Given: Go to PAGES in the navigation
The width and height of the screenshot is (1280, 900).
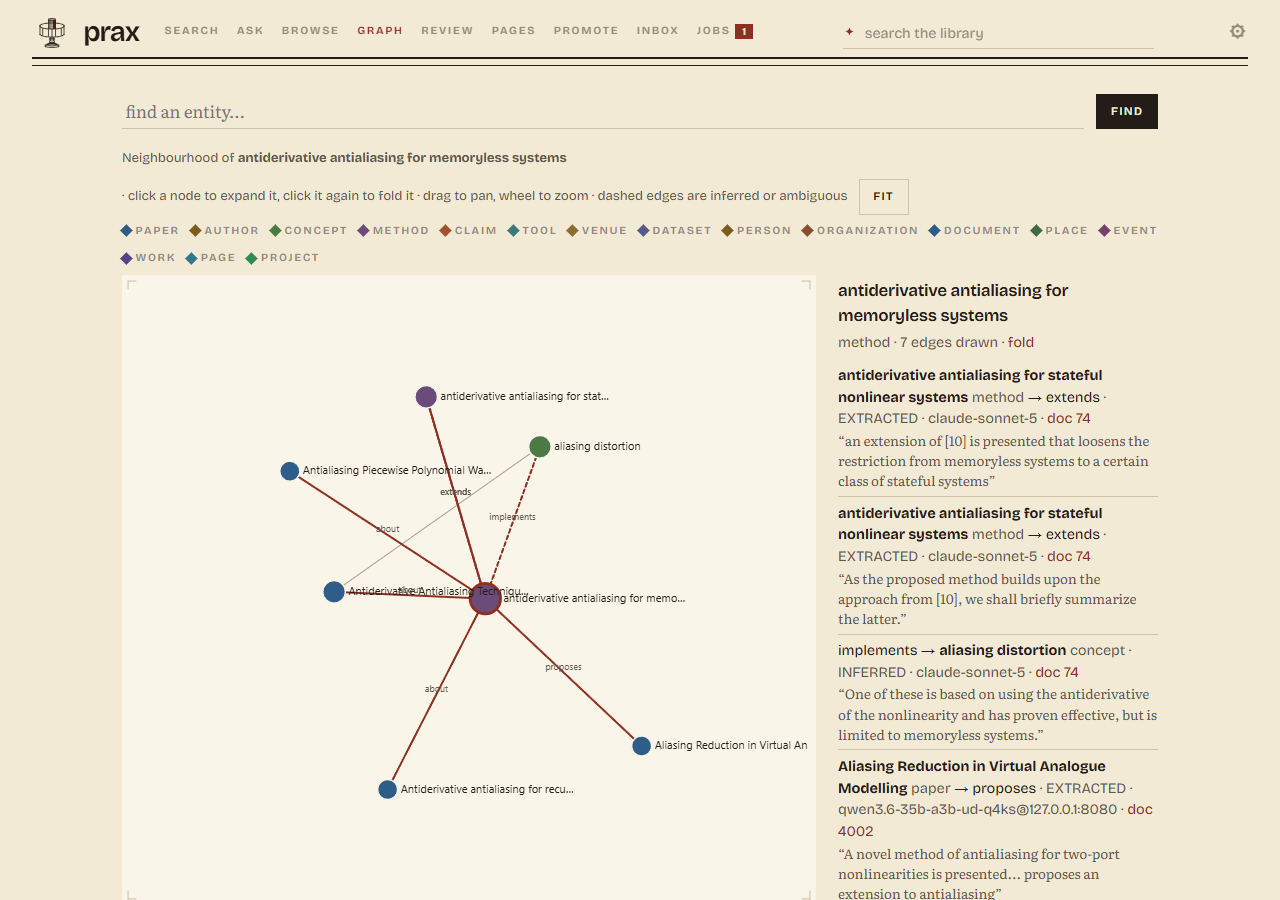Looking at the screenshot, I should tap(513, 31).
